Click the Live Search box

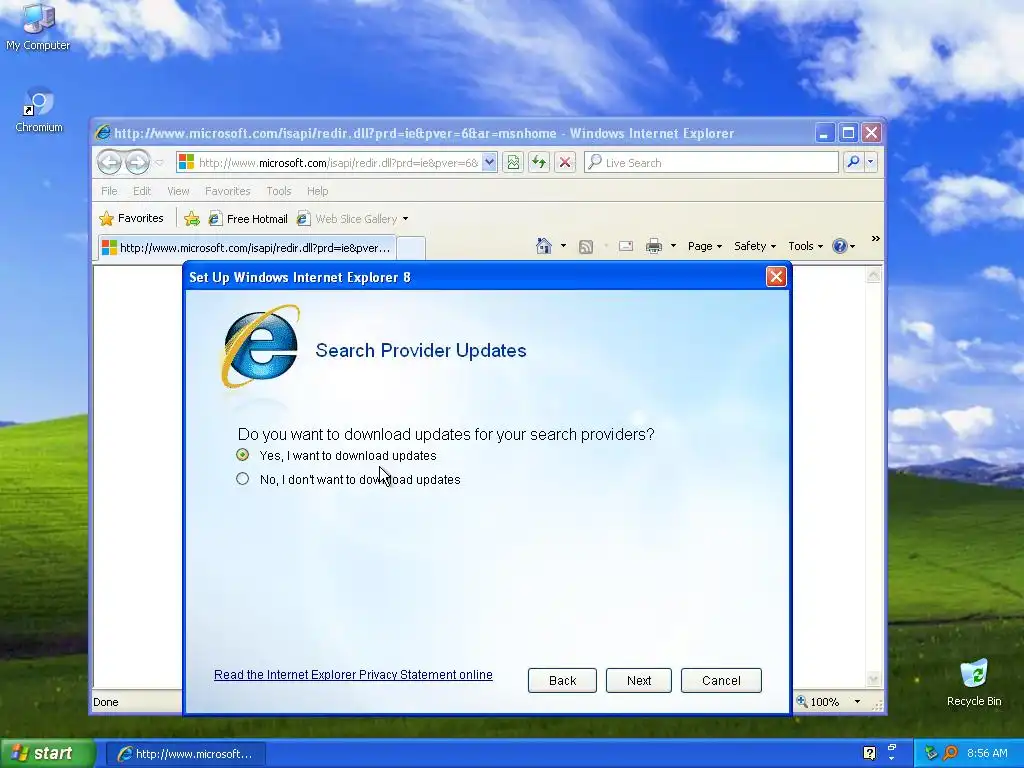point(711,163)
